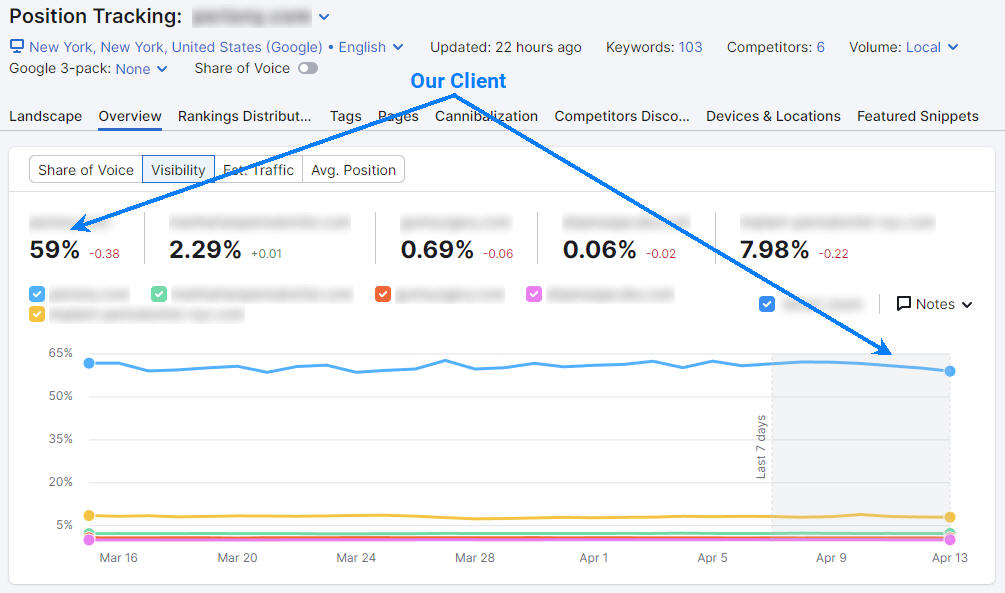Screen dimensions: 1005x593
Task: Open the Rankings Distribution tab
Action: click(x=244, y=116)
